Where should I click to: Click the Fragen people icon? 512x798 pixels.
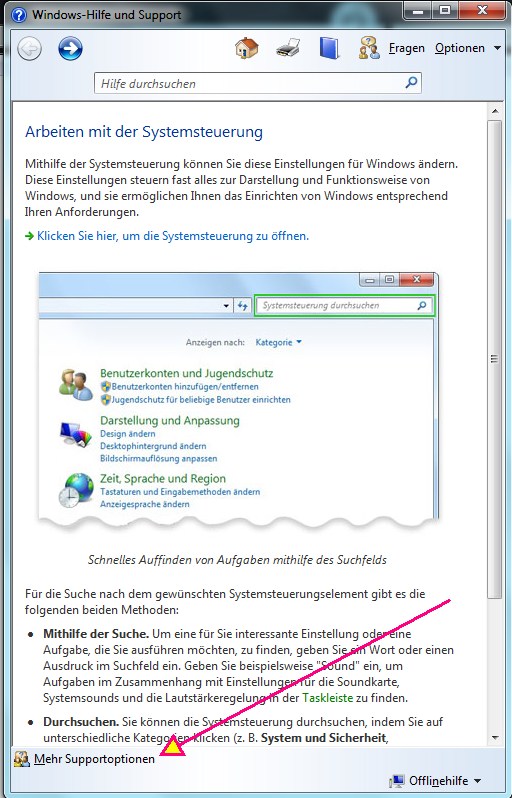(369, 48)
